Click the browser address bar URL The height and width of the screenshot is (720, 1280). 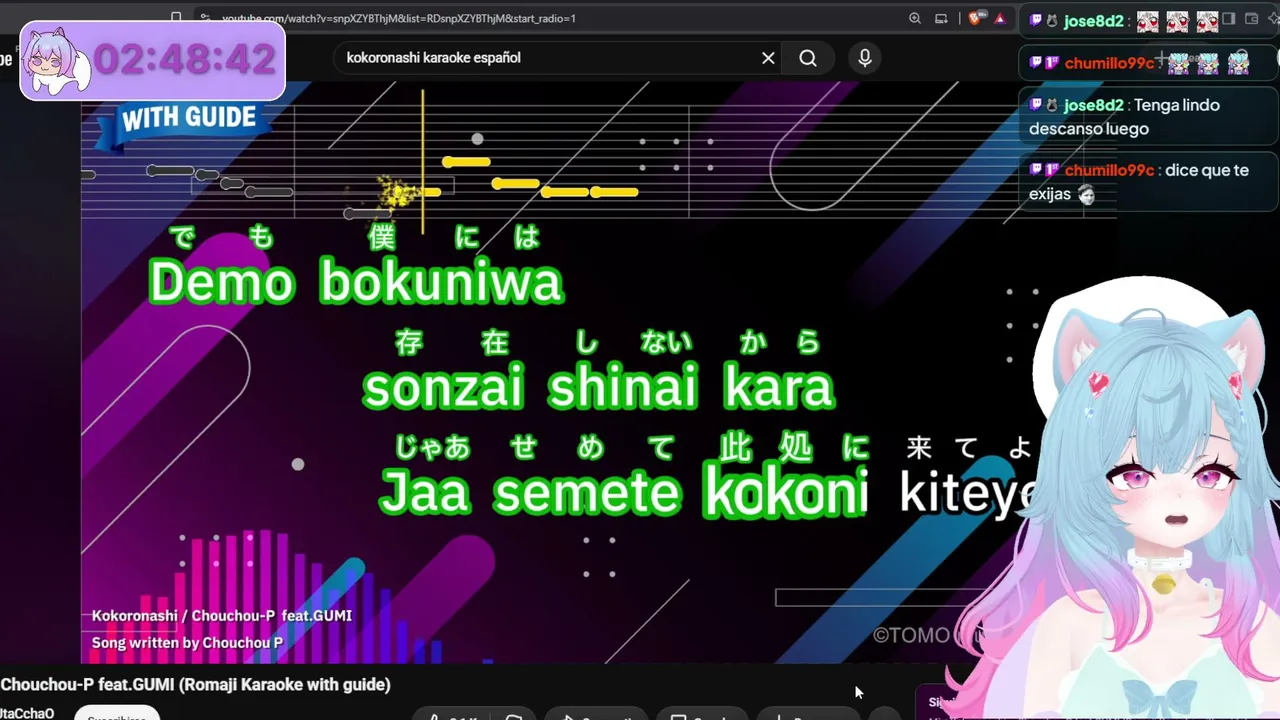click(398, 18)
